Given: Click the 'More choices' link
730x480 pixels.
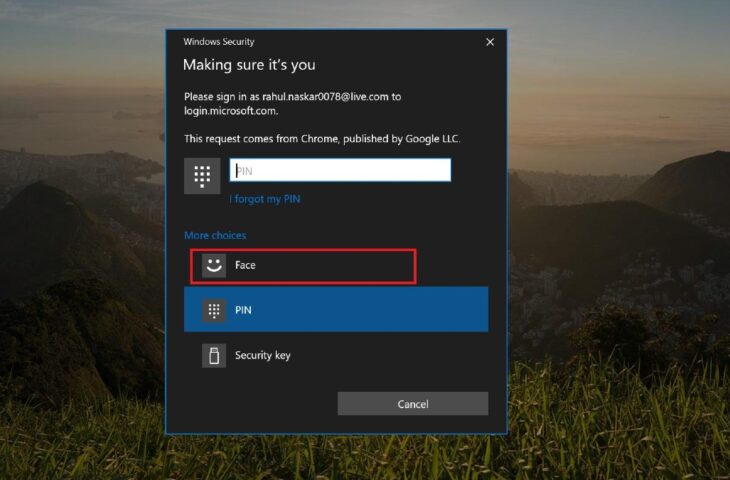Looking at the screenshot, I should tap(215, 236).
